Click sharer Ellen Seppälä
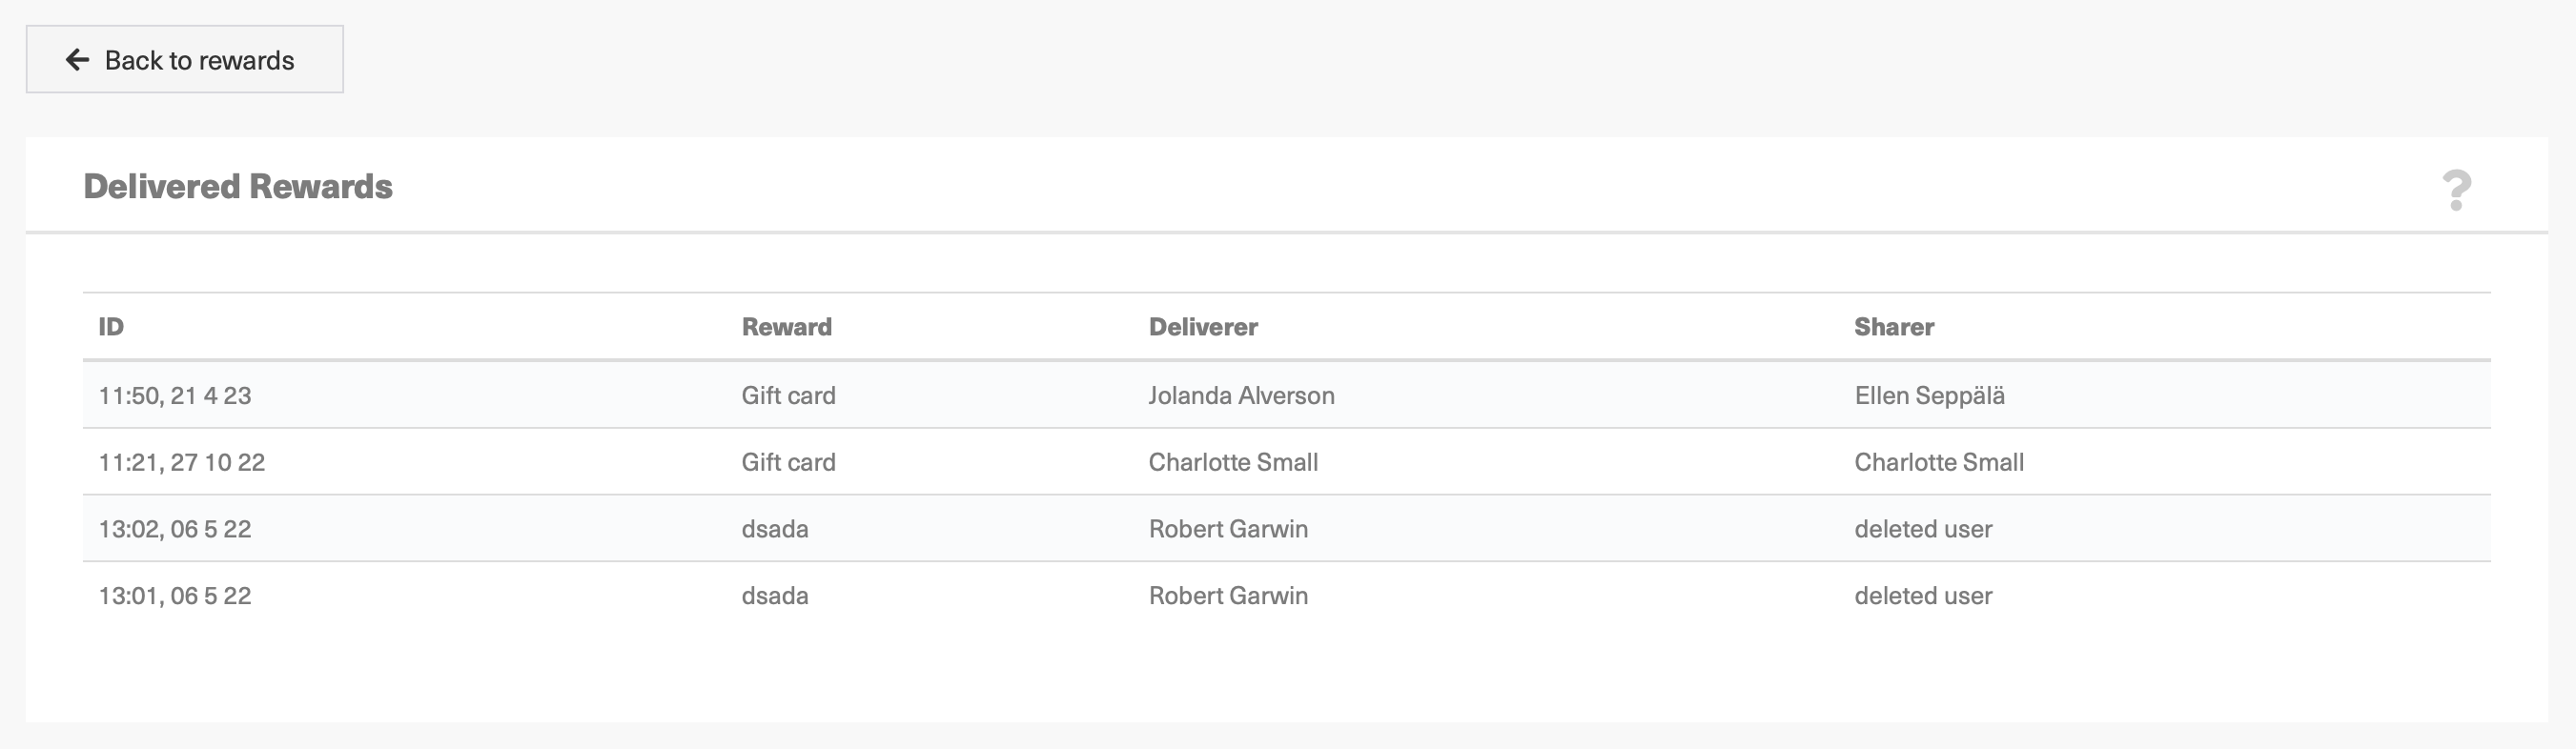The width and height of the screenshot is (2576, 749). [x=1929, y=396]
